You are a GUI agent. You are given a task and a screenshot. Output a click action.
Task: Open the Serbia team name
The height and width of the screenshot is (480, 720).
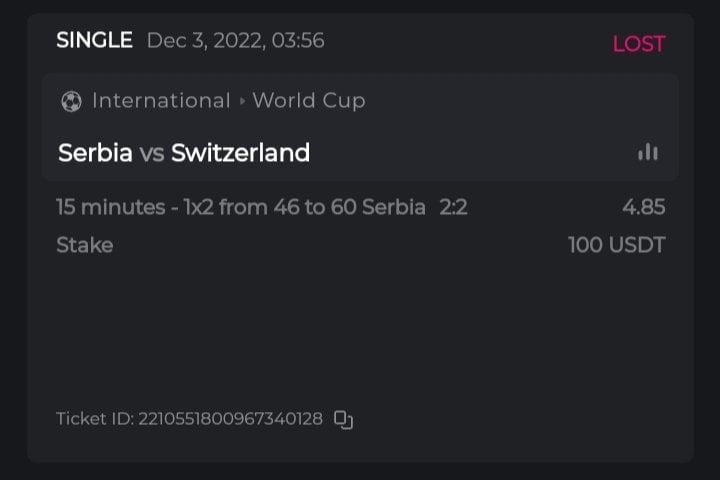coord(95,153)
